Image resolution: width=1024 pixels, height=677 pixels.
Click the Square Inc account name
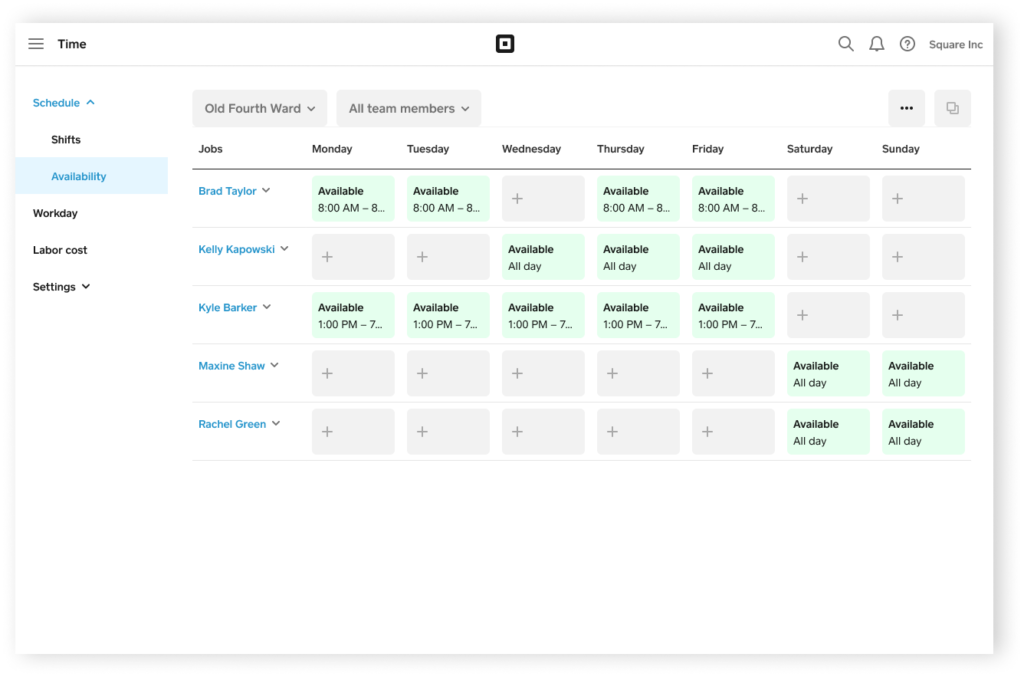[955, 45]
